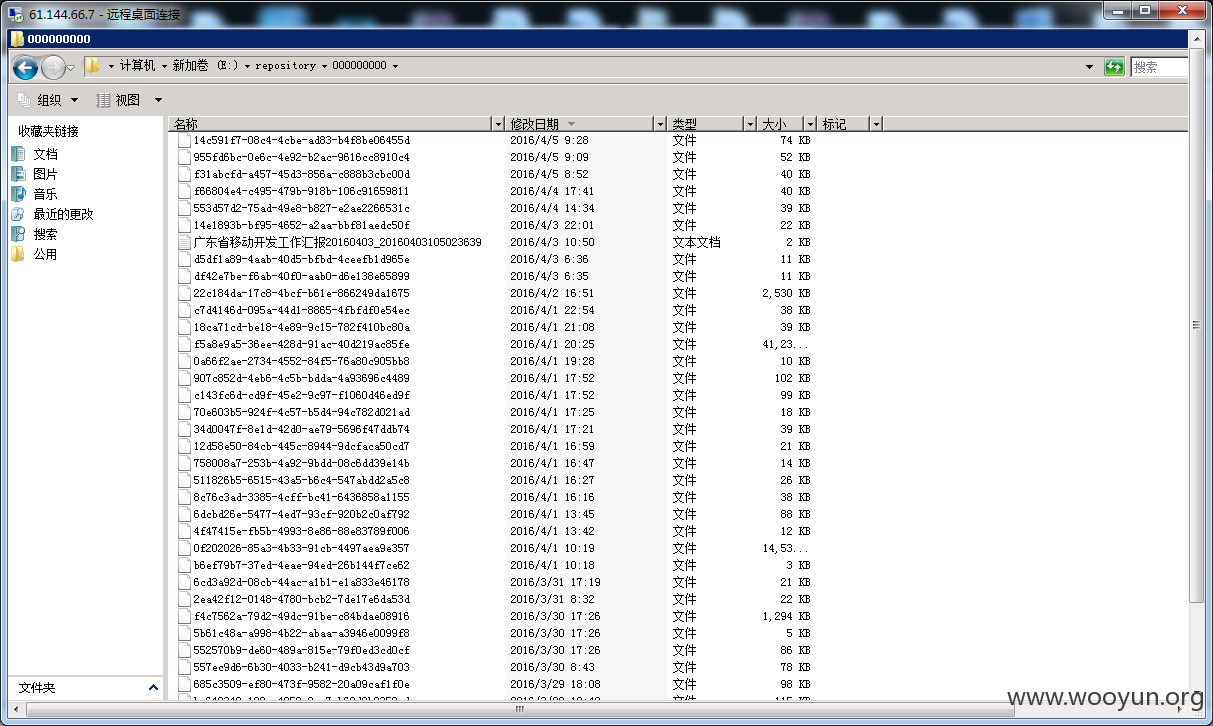This screenshot has height=726, width=1213.
Task: Click the 收藏夹链接 favorites header
Action: tap(48, 131)
